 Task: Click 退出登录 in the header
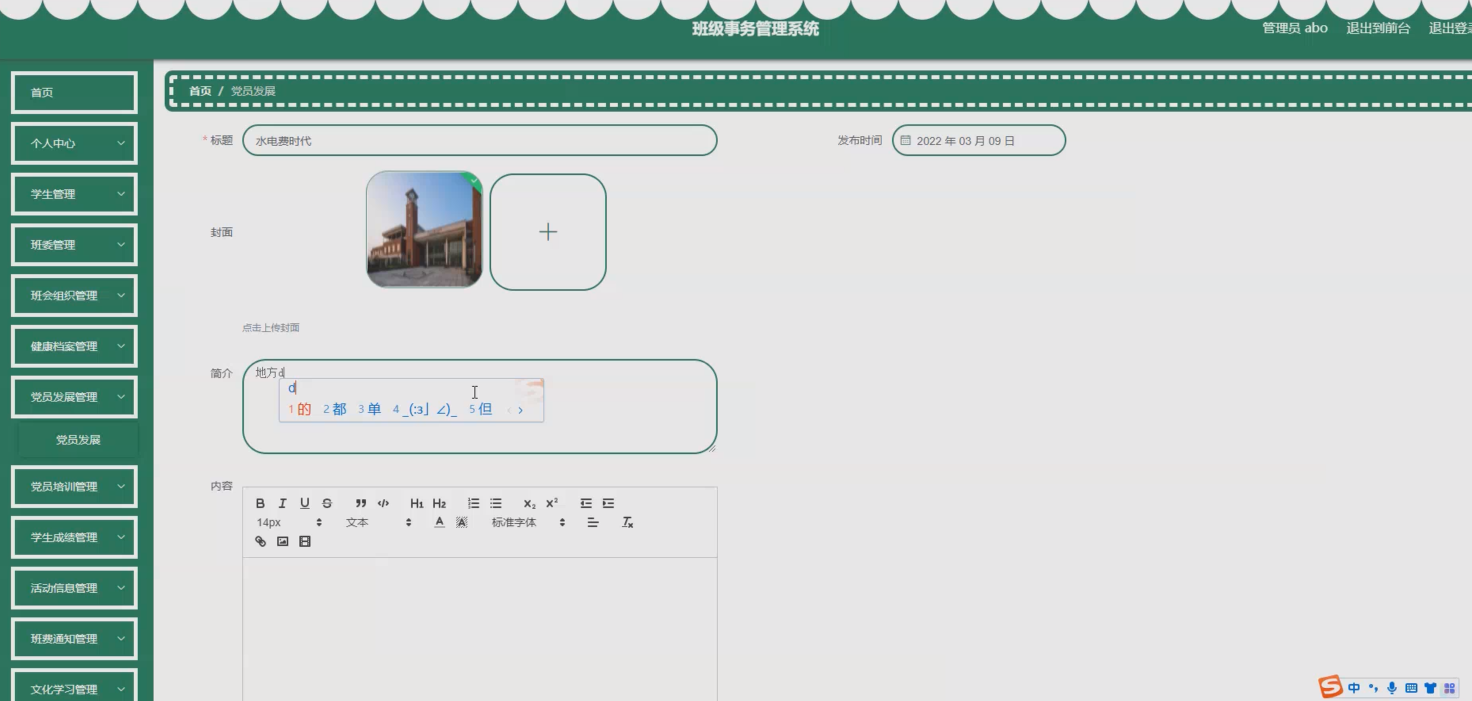tap(1450, 28)
